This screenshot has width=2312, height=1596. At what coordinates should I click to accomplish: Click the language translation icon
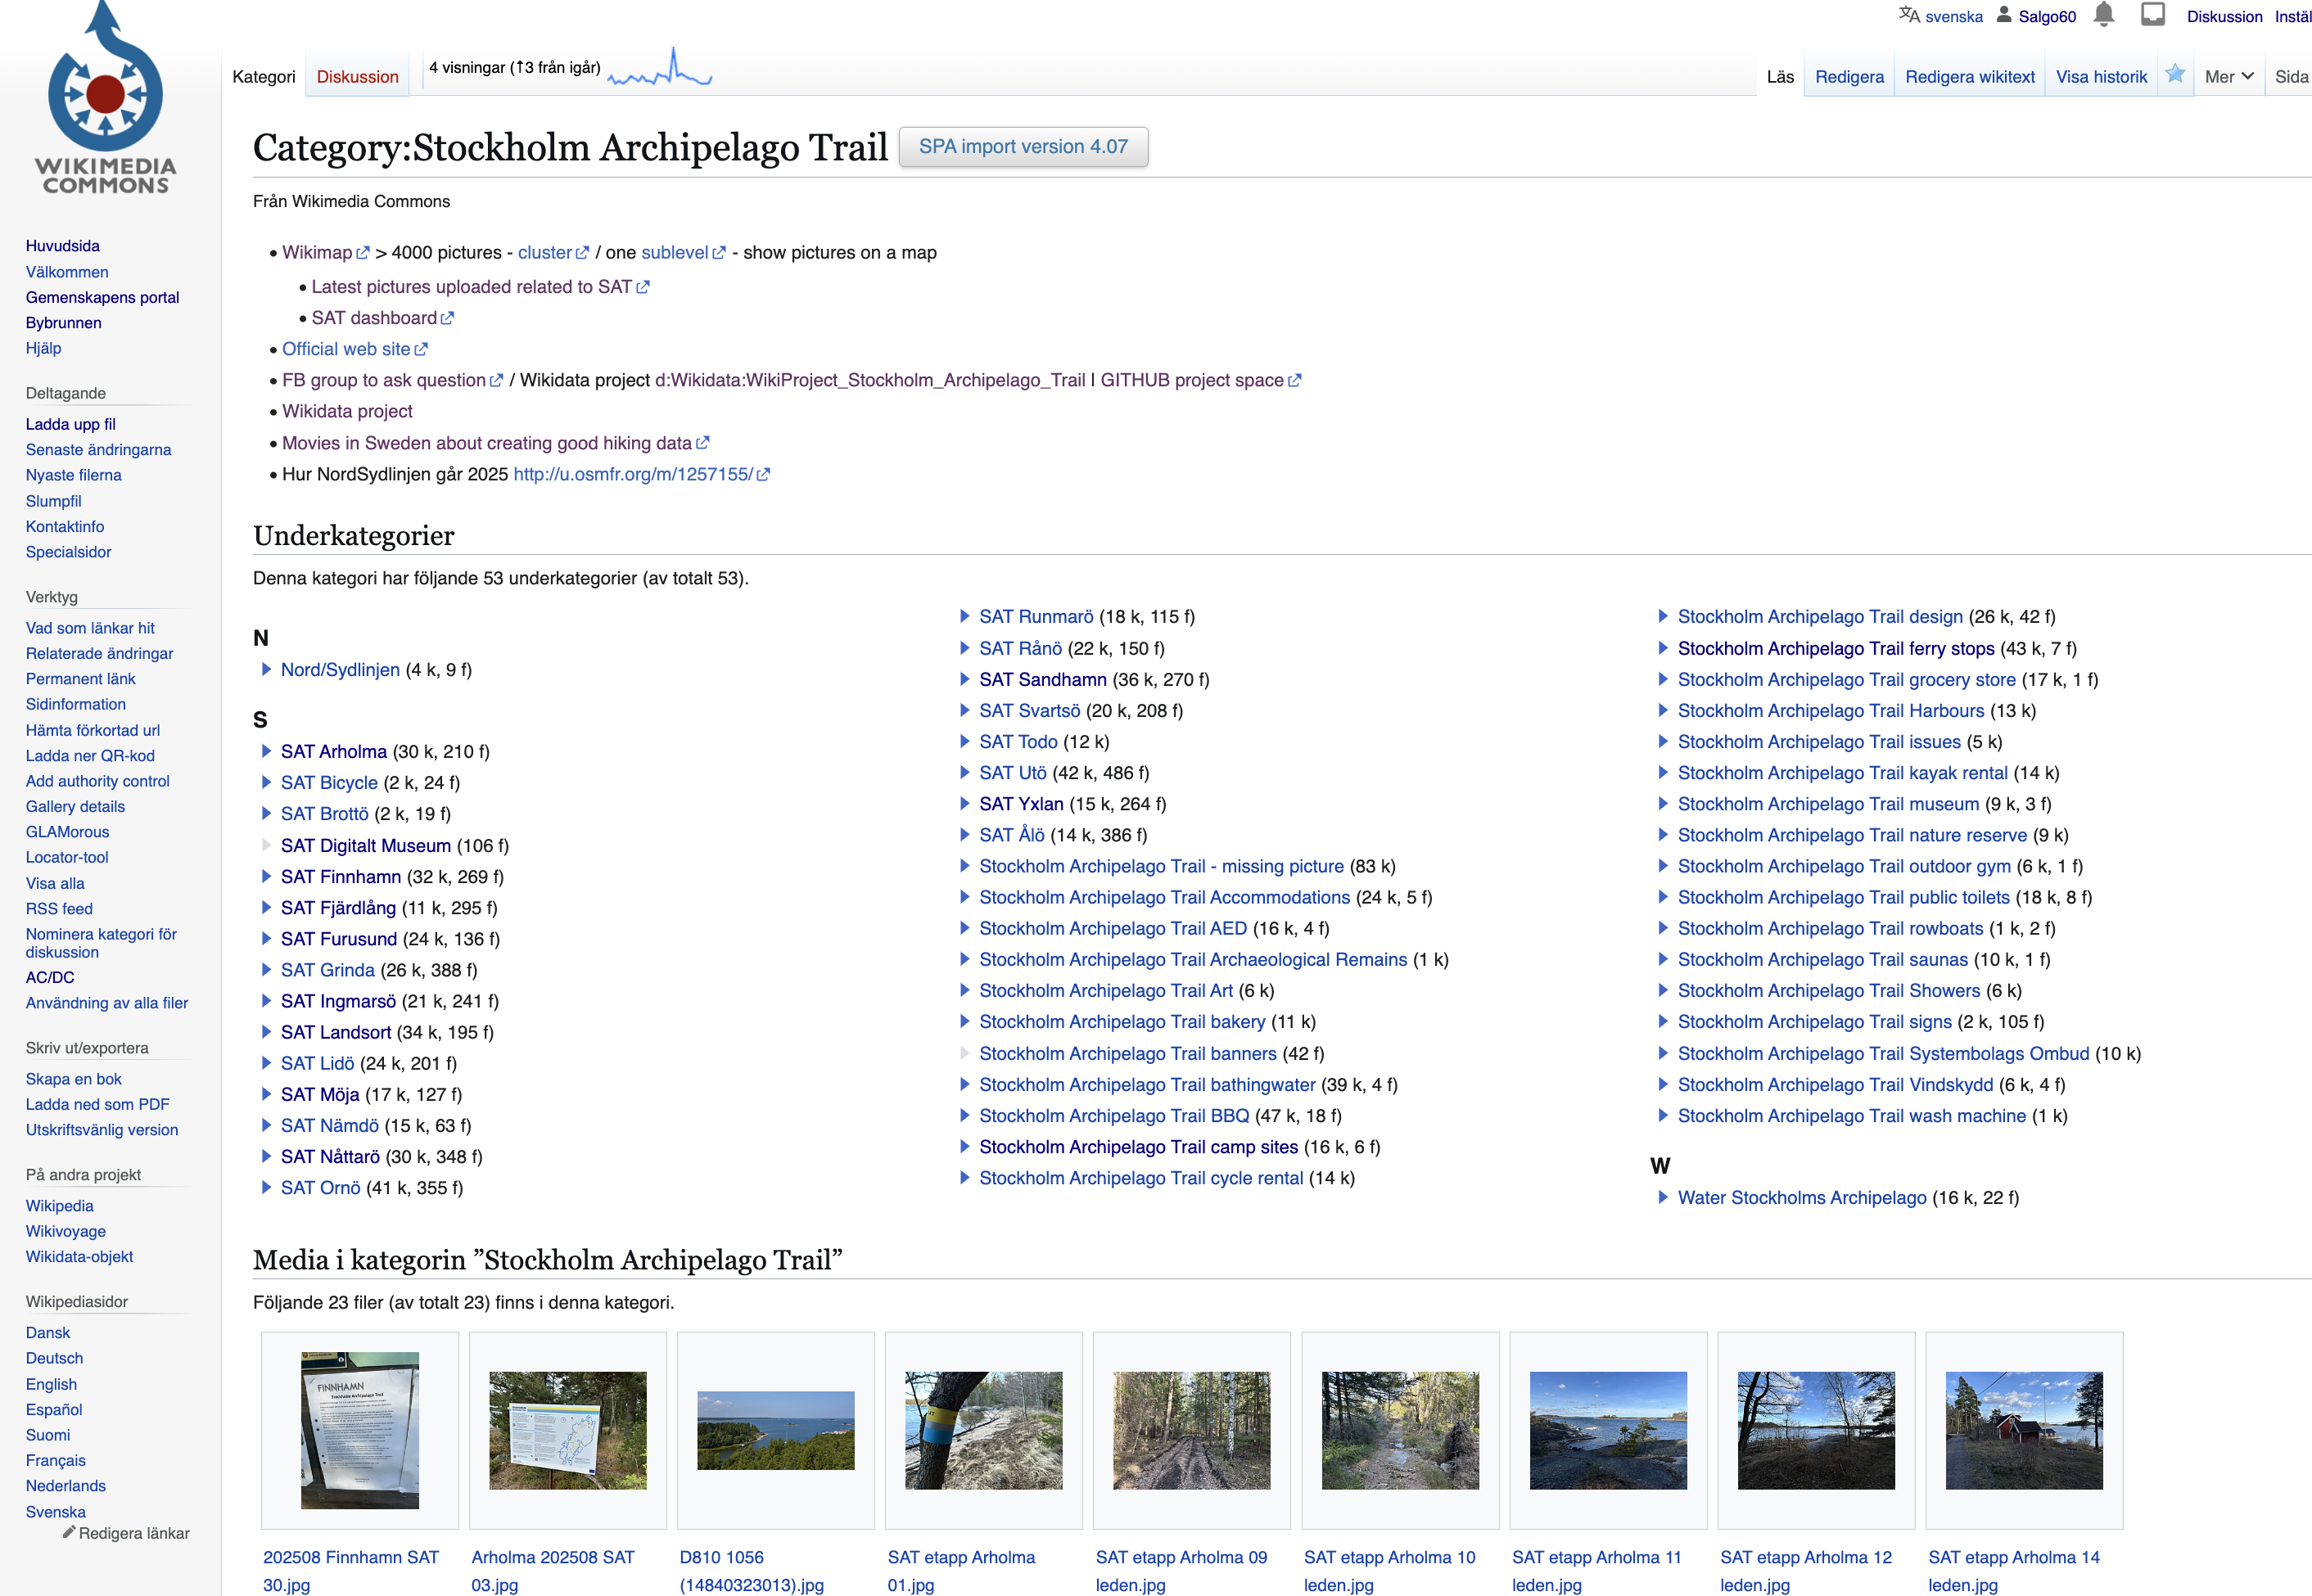[1909, 15]
